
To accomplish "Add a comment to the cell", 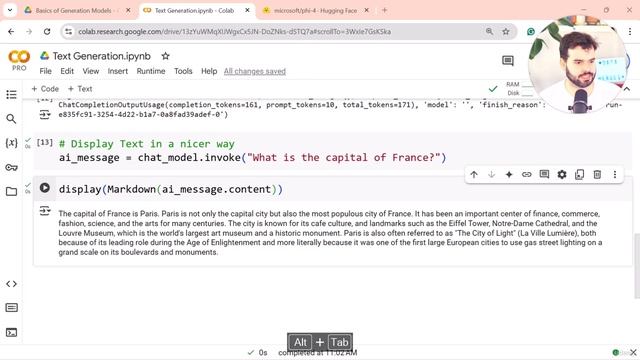I will (544, 175).
